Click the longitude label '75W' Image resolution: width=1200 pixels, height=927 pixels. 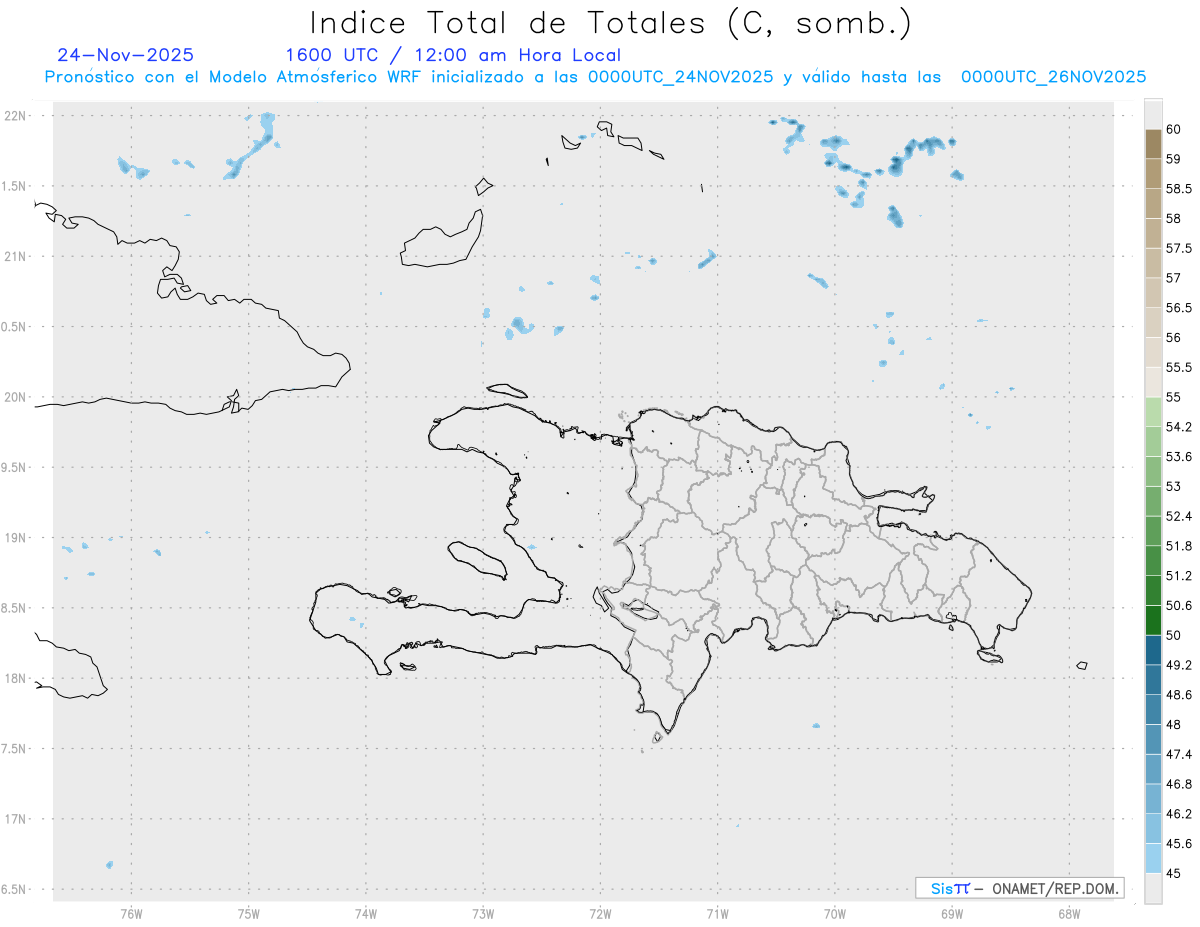[x=248, y=912]
